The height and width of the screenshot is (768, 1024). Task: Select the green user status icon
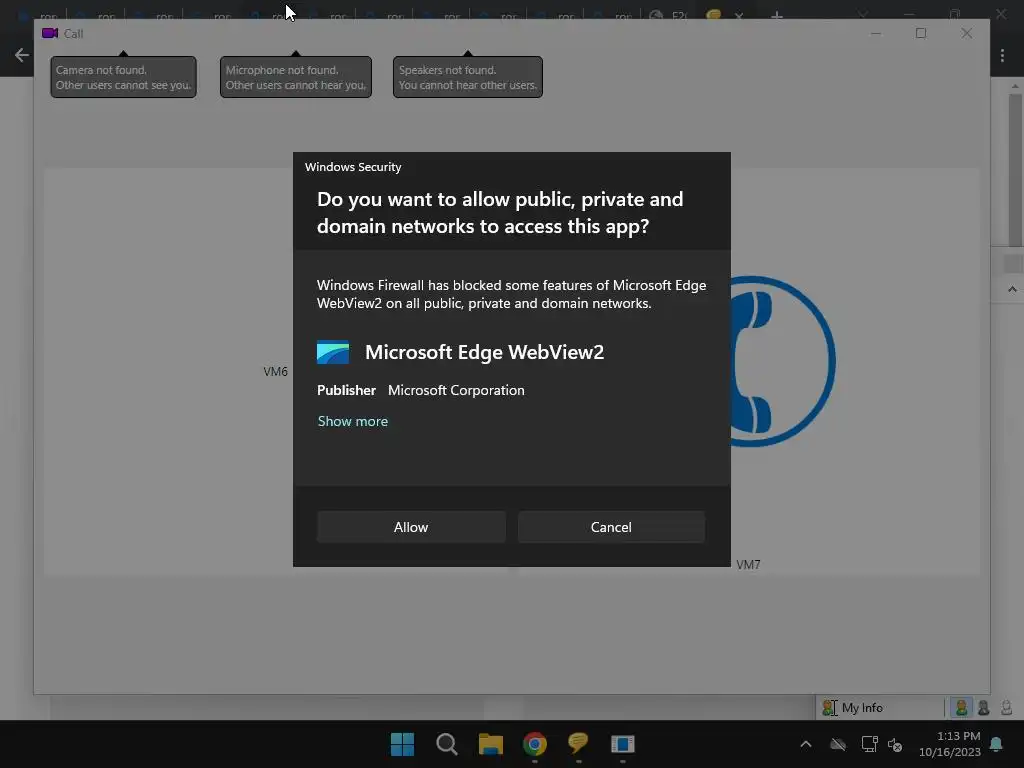(961, 707)
